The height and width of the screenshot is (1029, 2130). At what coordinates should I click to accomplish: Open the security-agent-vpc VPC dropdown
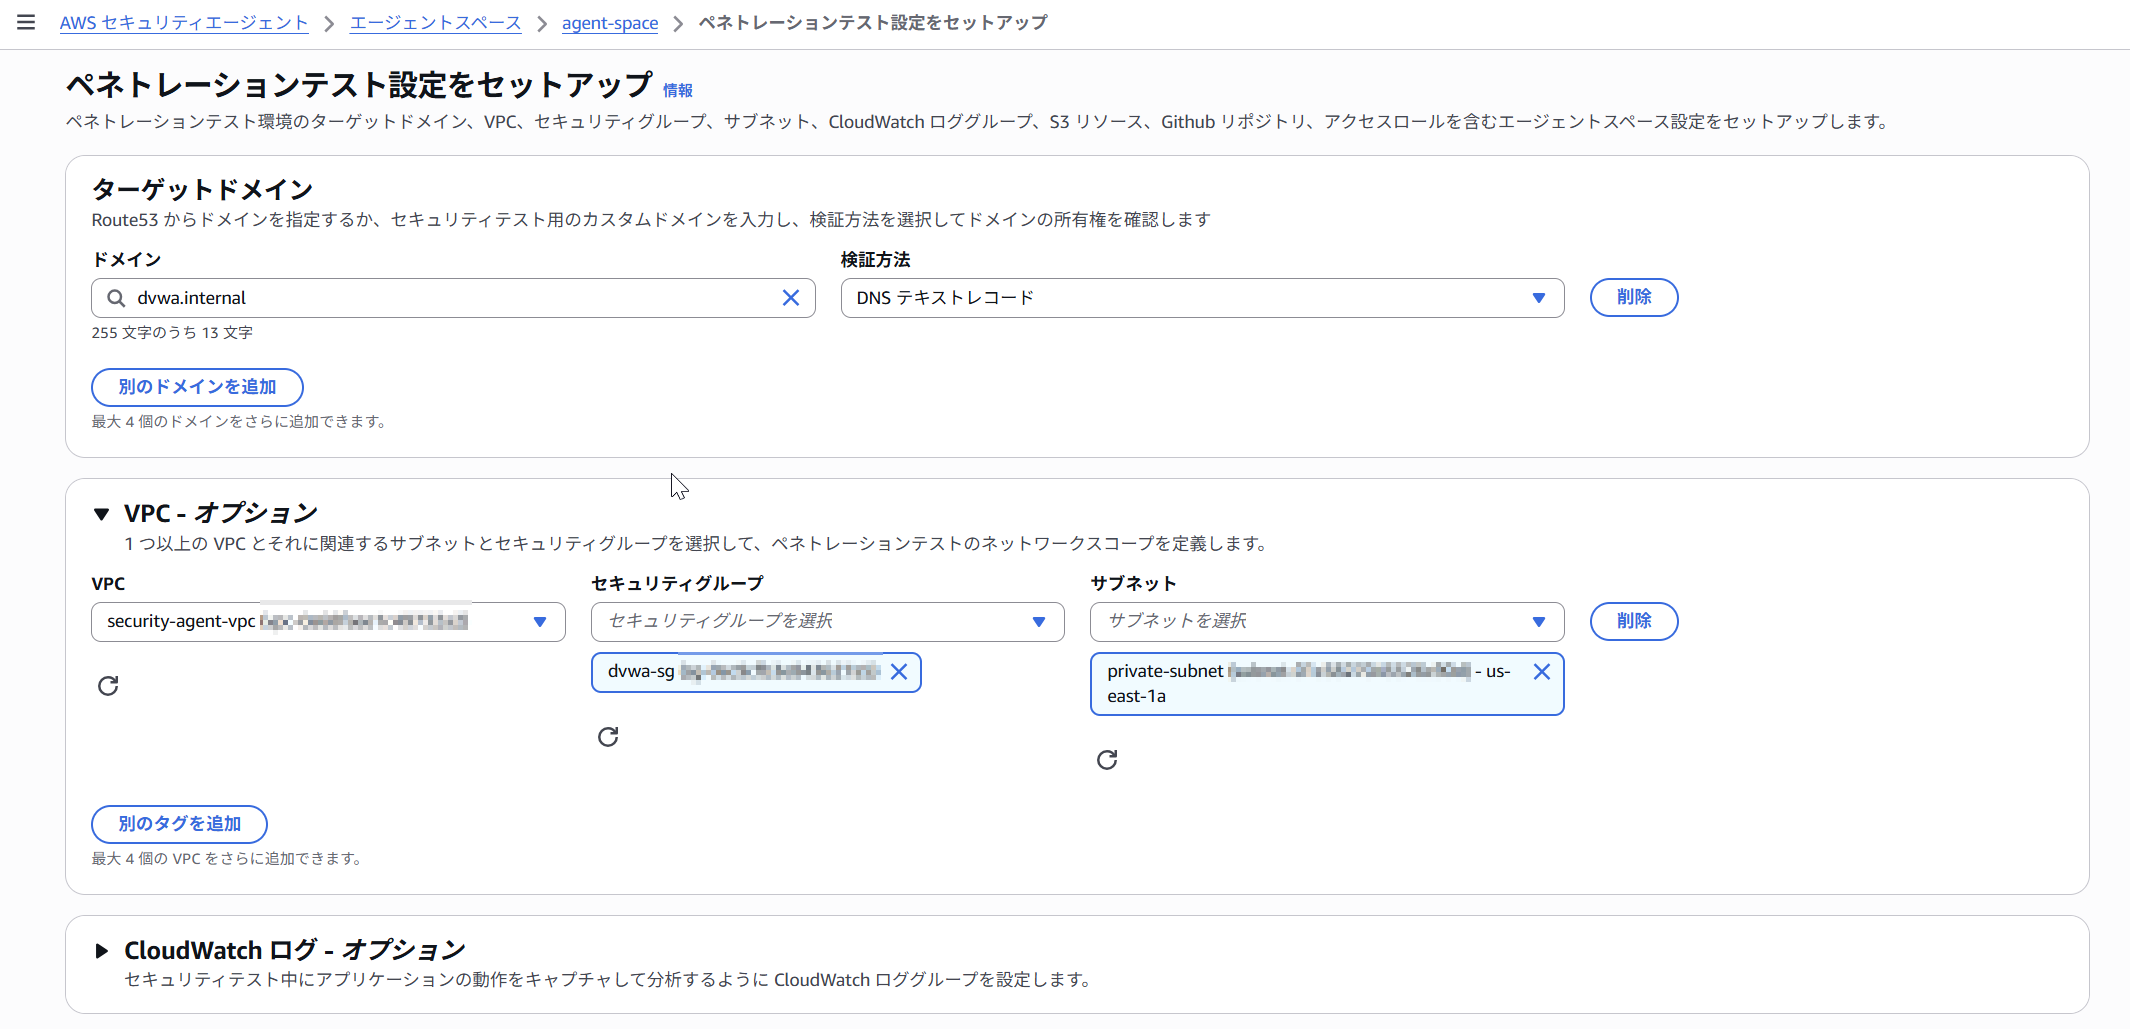[x=328, y=621]
